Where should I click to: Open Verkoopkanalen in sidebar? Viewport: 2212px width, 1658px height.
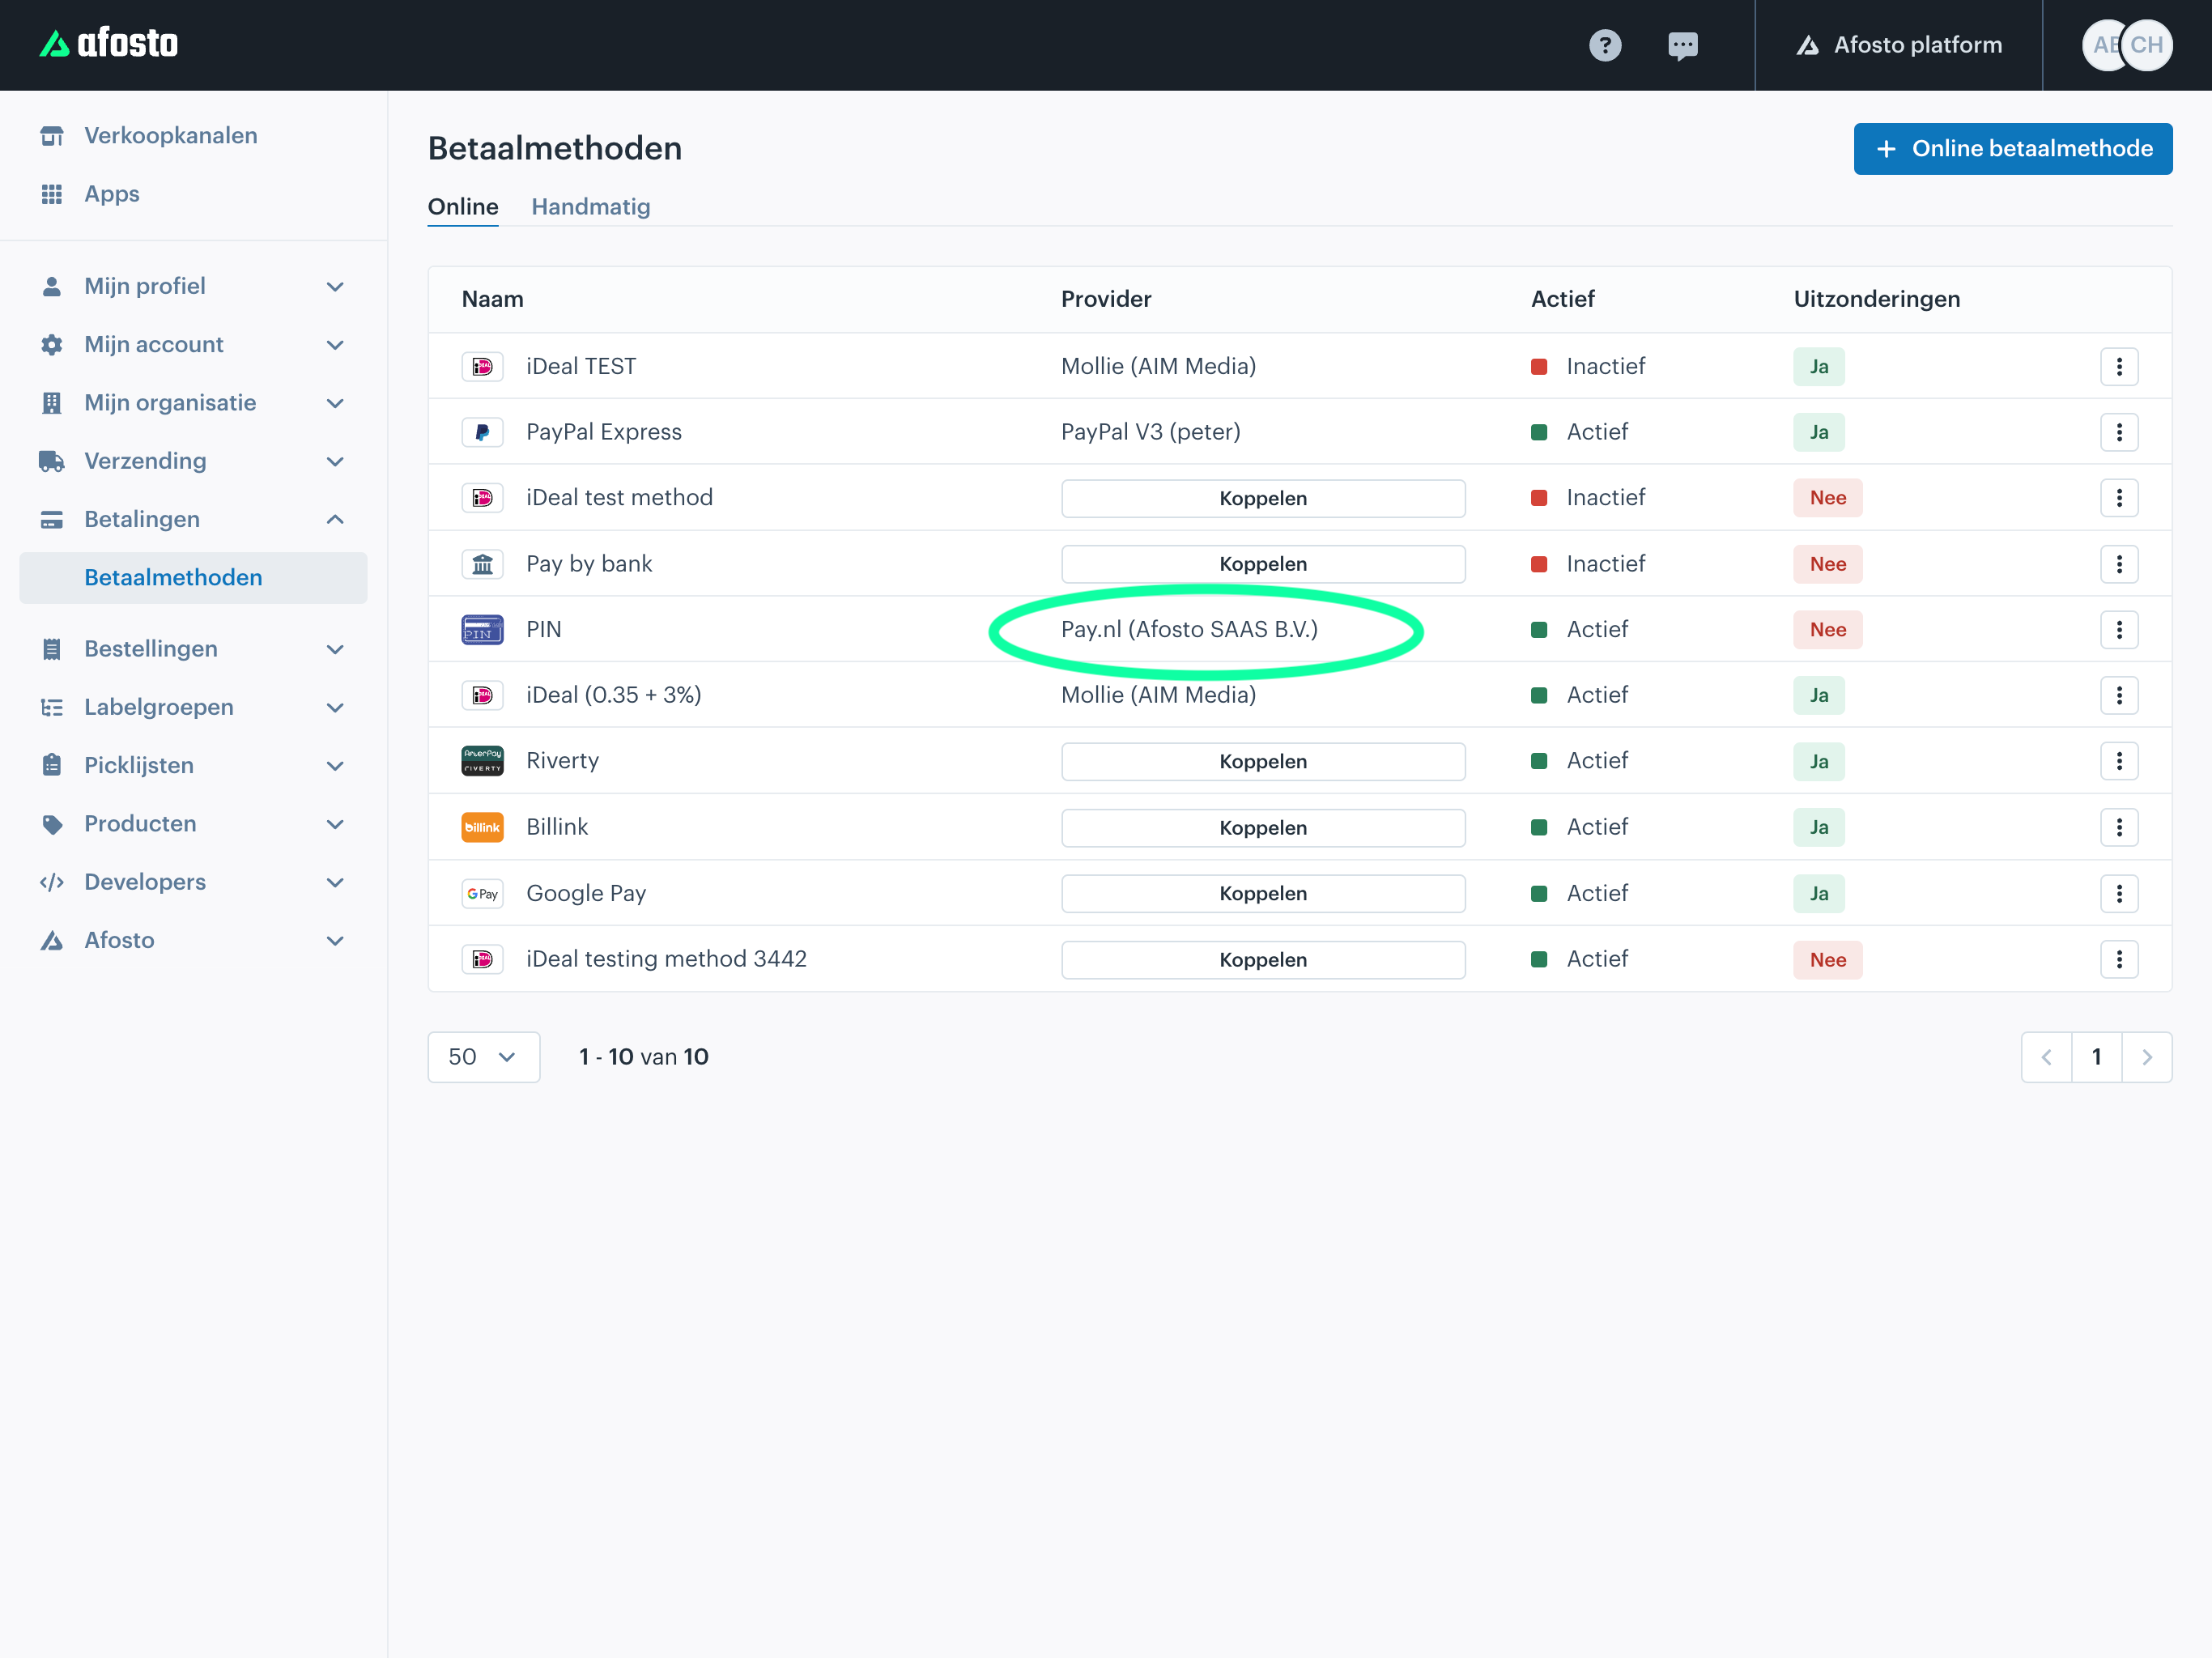171,135
